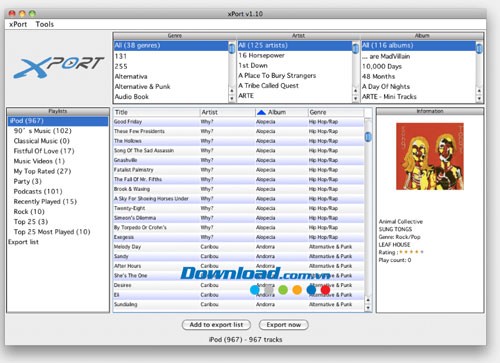
Task: Select album 48 Months
Action: click(x=419, y=76)
